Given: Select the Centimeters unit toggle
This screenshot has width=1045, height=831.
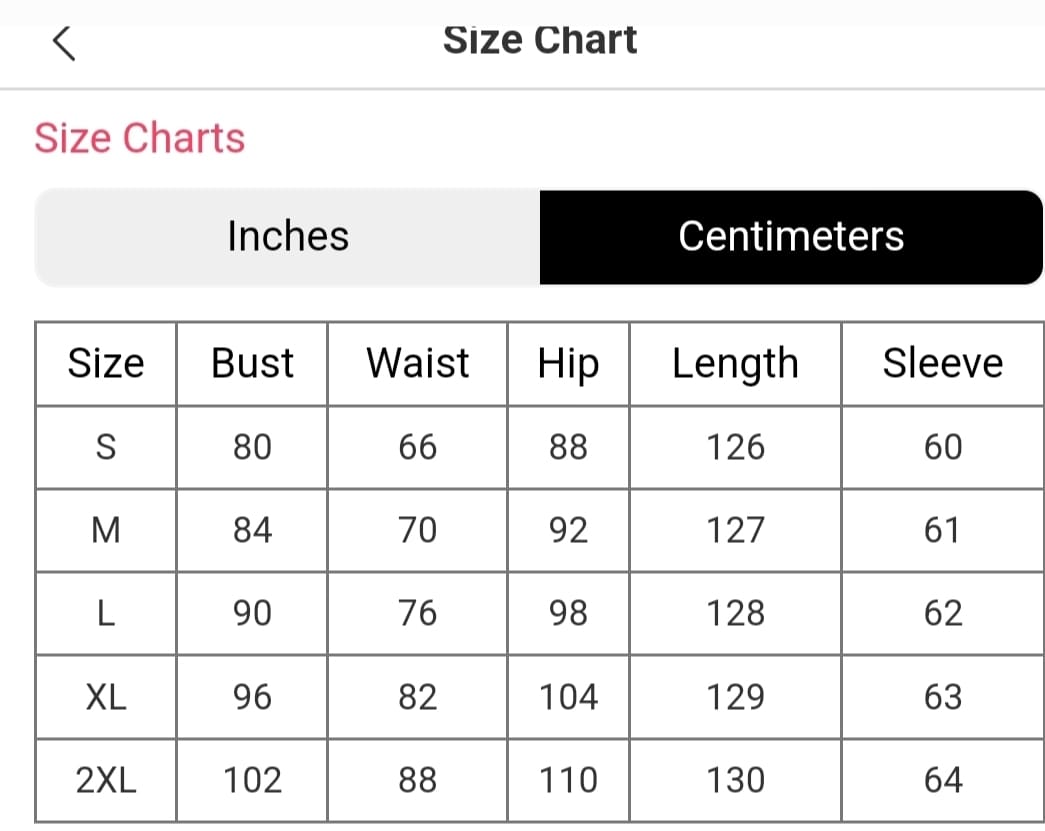Looking at the screenshot, I should pos(791,237).
